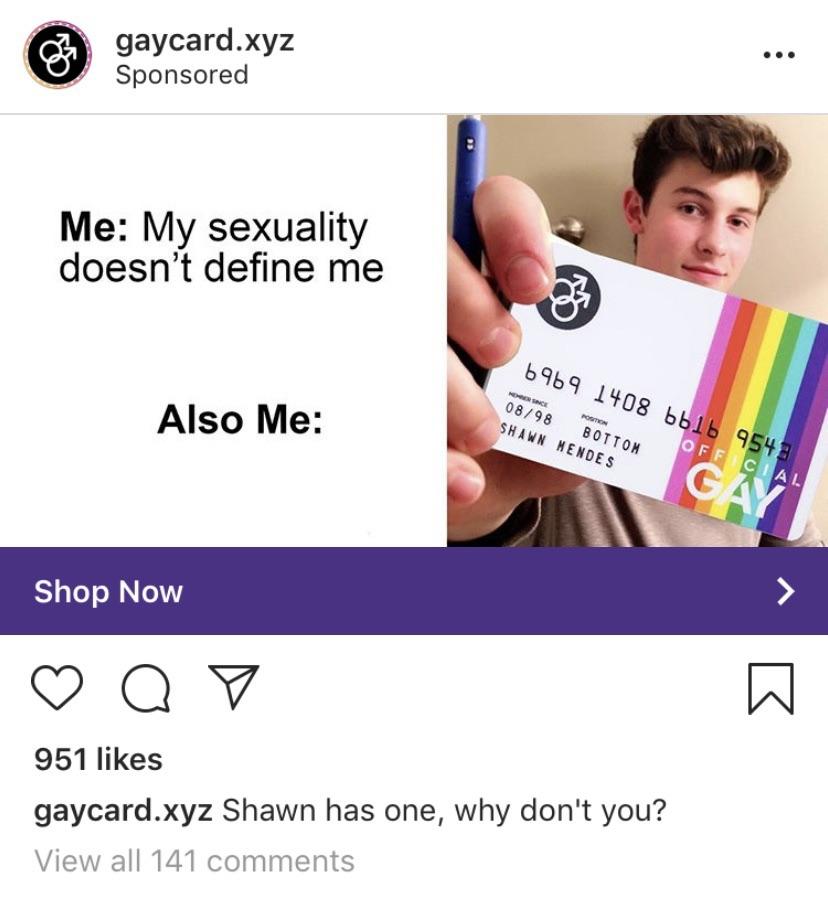Screen dimensions: 828x901
Task: Open the three-dot more options menu
Action: 779,55
